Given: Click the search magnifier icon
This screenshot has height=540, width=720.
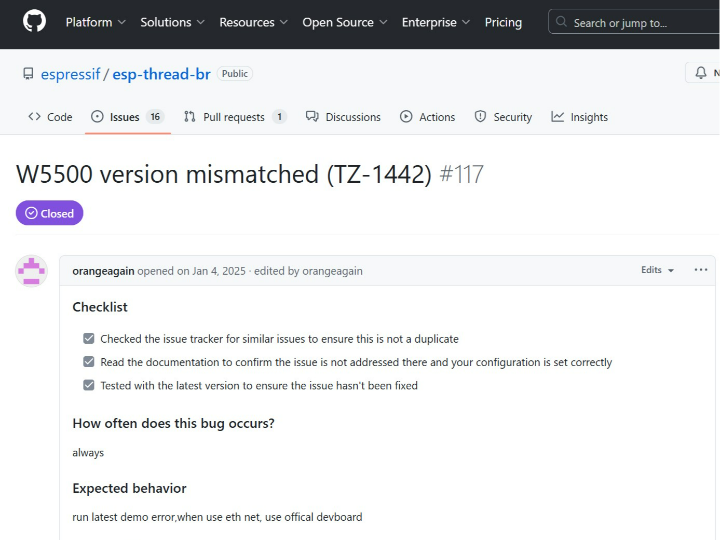Looking at the screenshot, I should coord(562,22).
